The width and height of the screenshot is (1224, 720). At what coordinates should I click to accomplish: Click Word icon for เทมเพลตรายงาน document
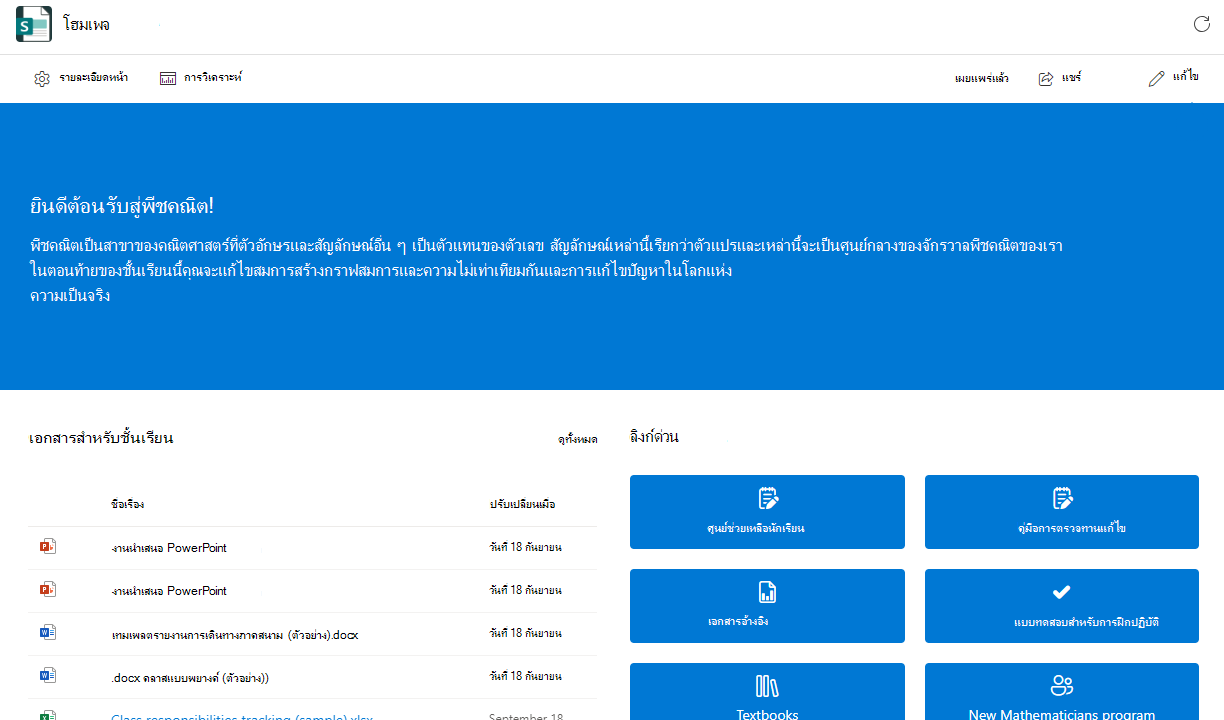pos(47,633)
